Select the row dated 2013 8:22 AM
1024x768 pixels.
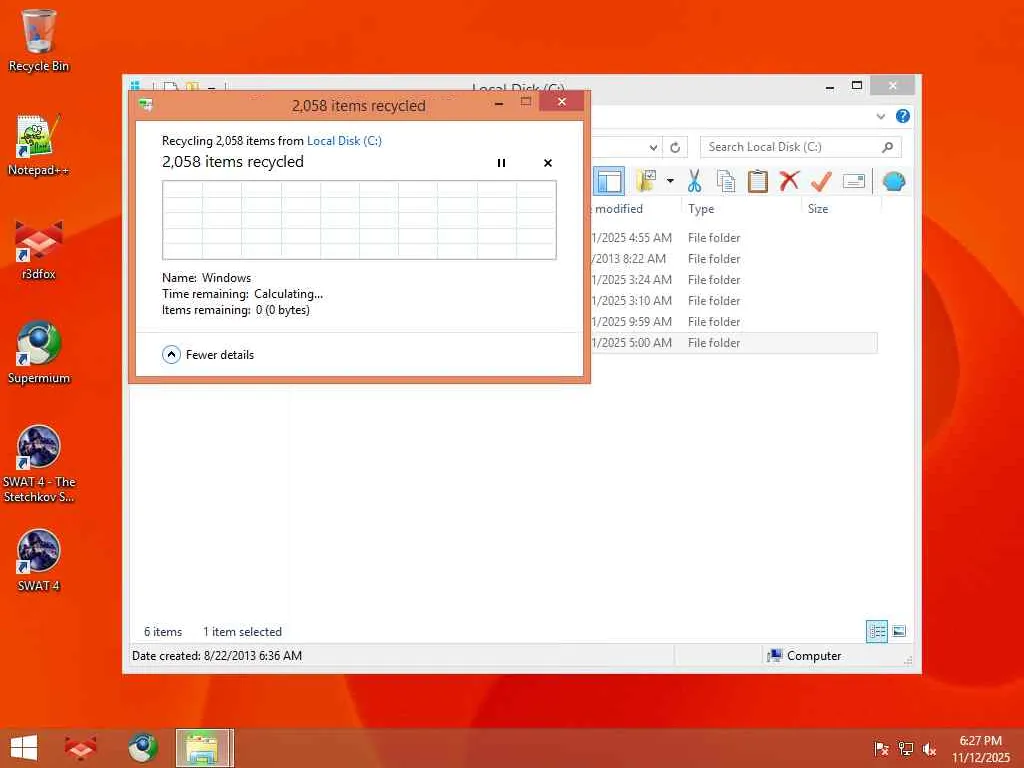(734, 259)
